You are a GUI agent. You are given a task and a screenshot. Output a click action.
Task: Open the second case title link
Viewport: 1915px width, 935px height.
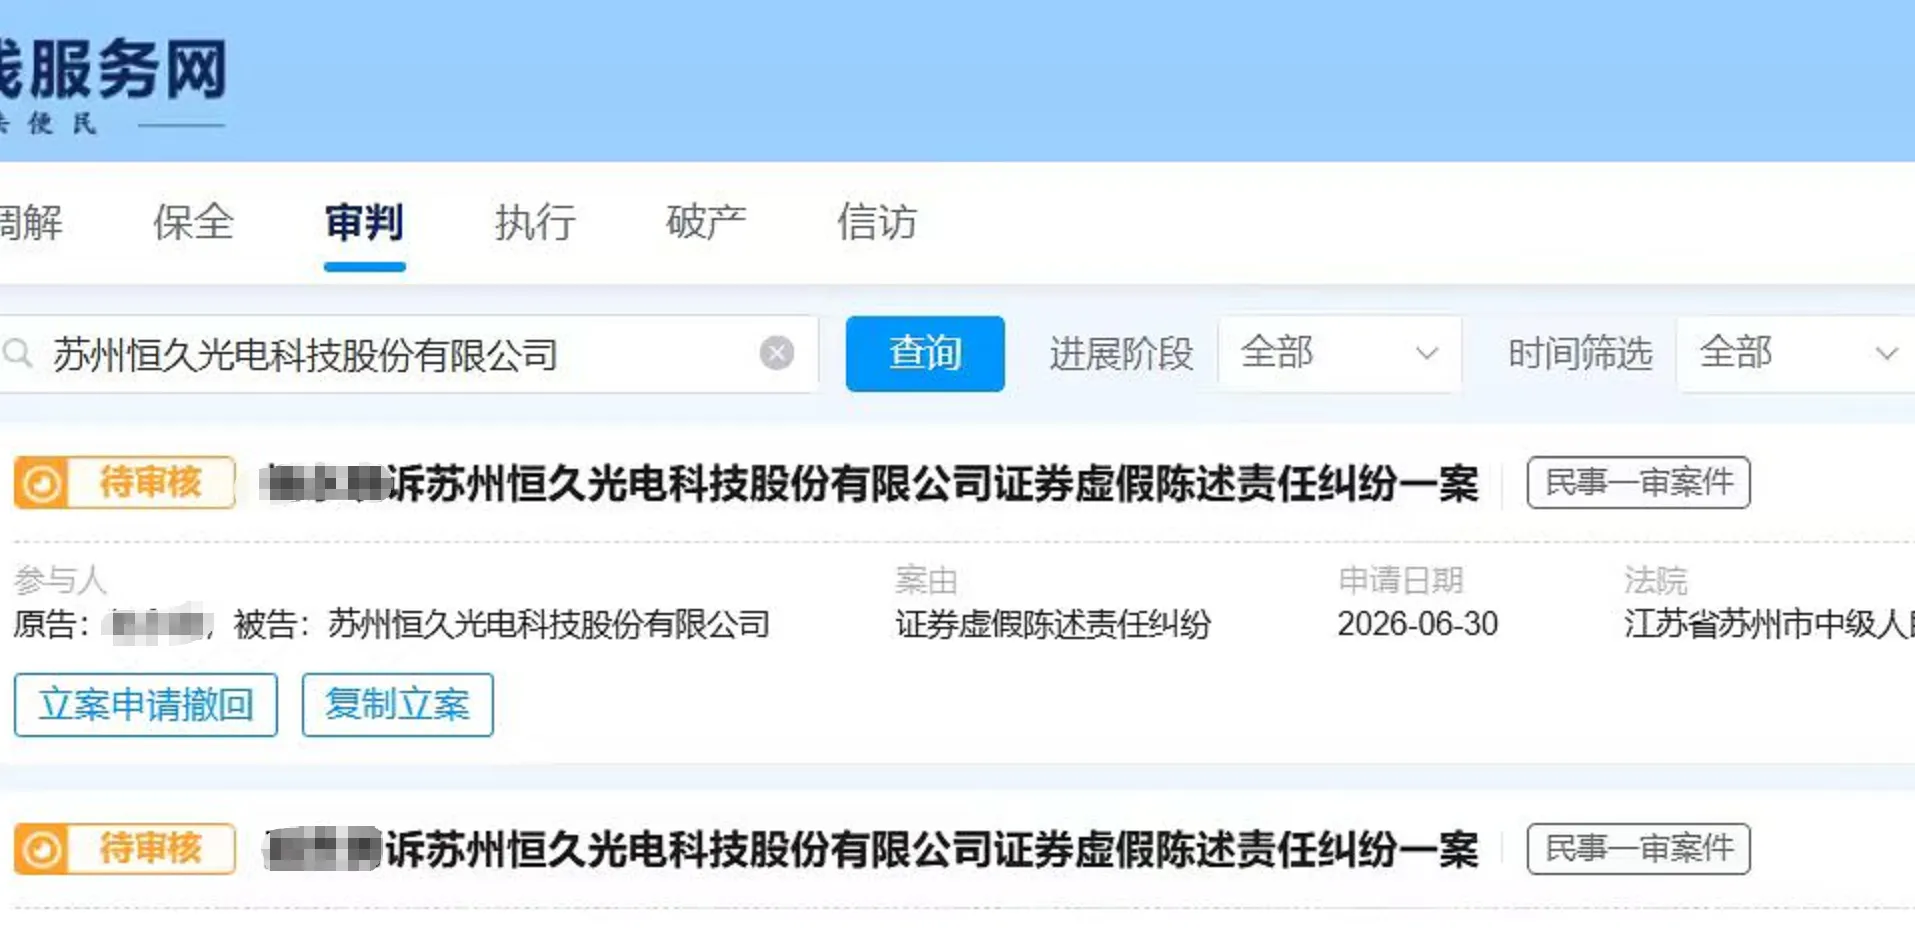870,850
